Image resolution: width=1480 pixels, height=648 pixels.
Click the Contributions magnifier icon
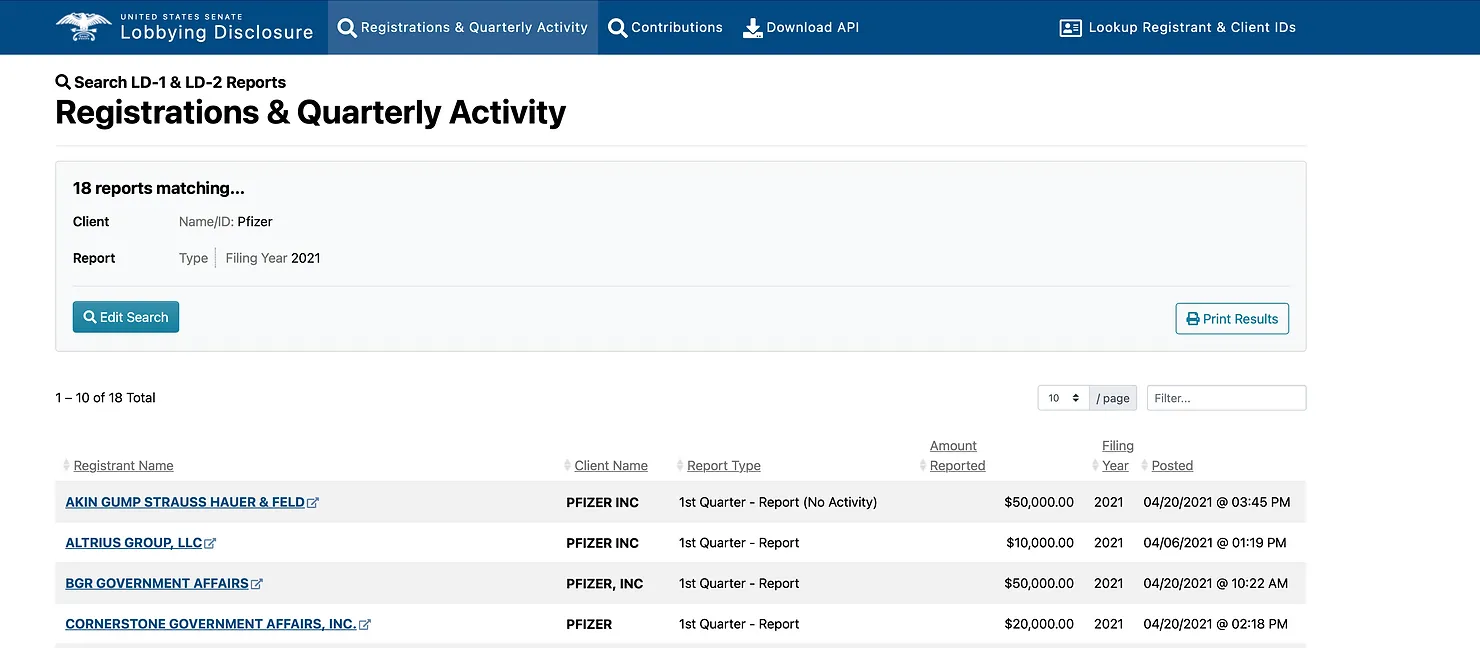pyautogui.click(x=617, y=28)
